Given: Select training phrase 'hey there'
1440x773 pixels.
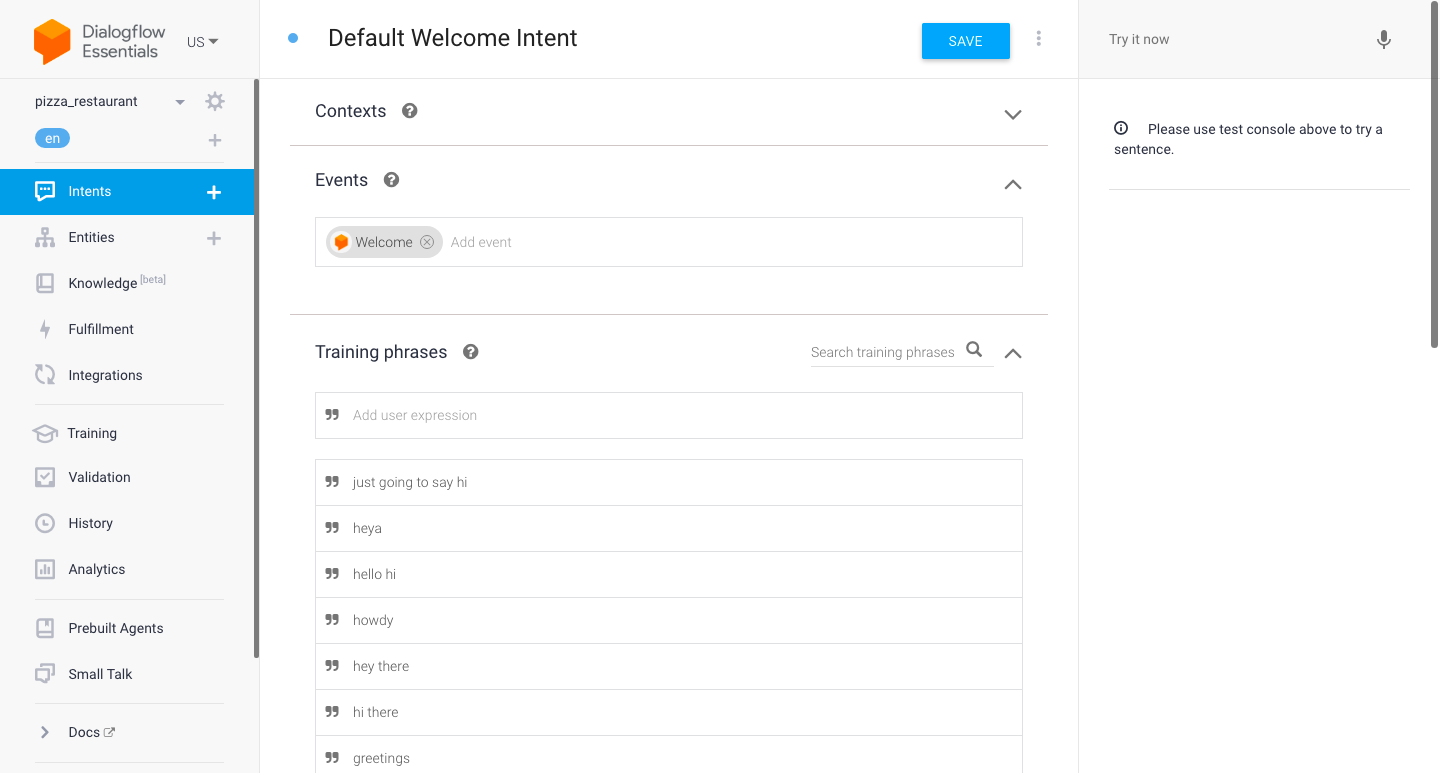Looking at the screenshot, I should click(x=669, y=666).
